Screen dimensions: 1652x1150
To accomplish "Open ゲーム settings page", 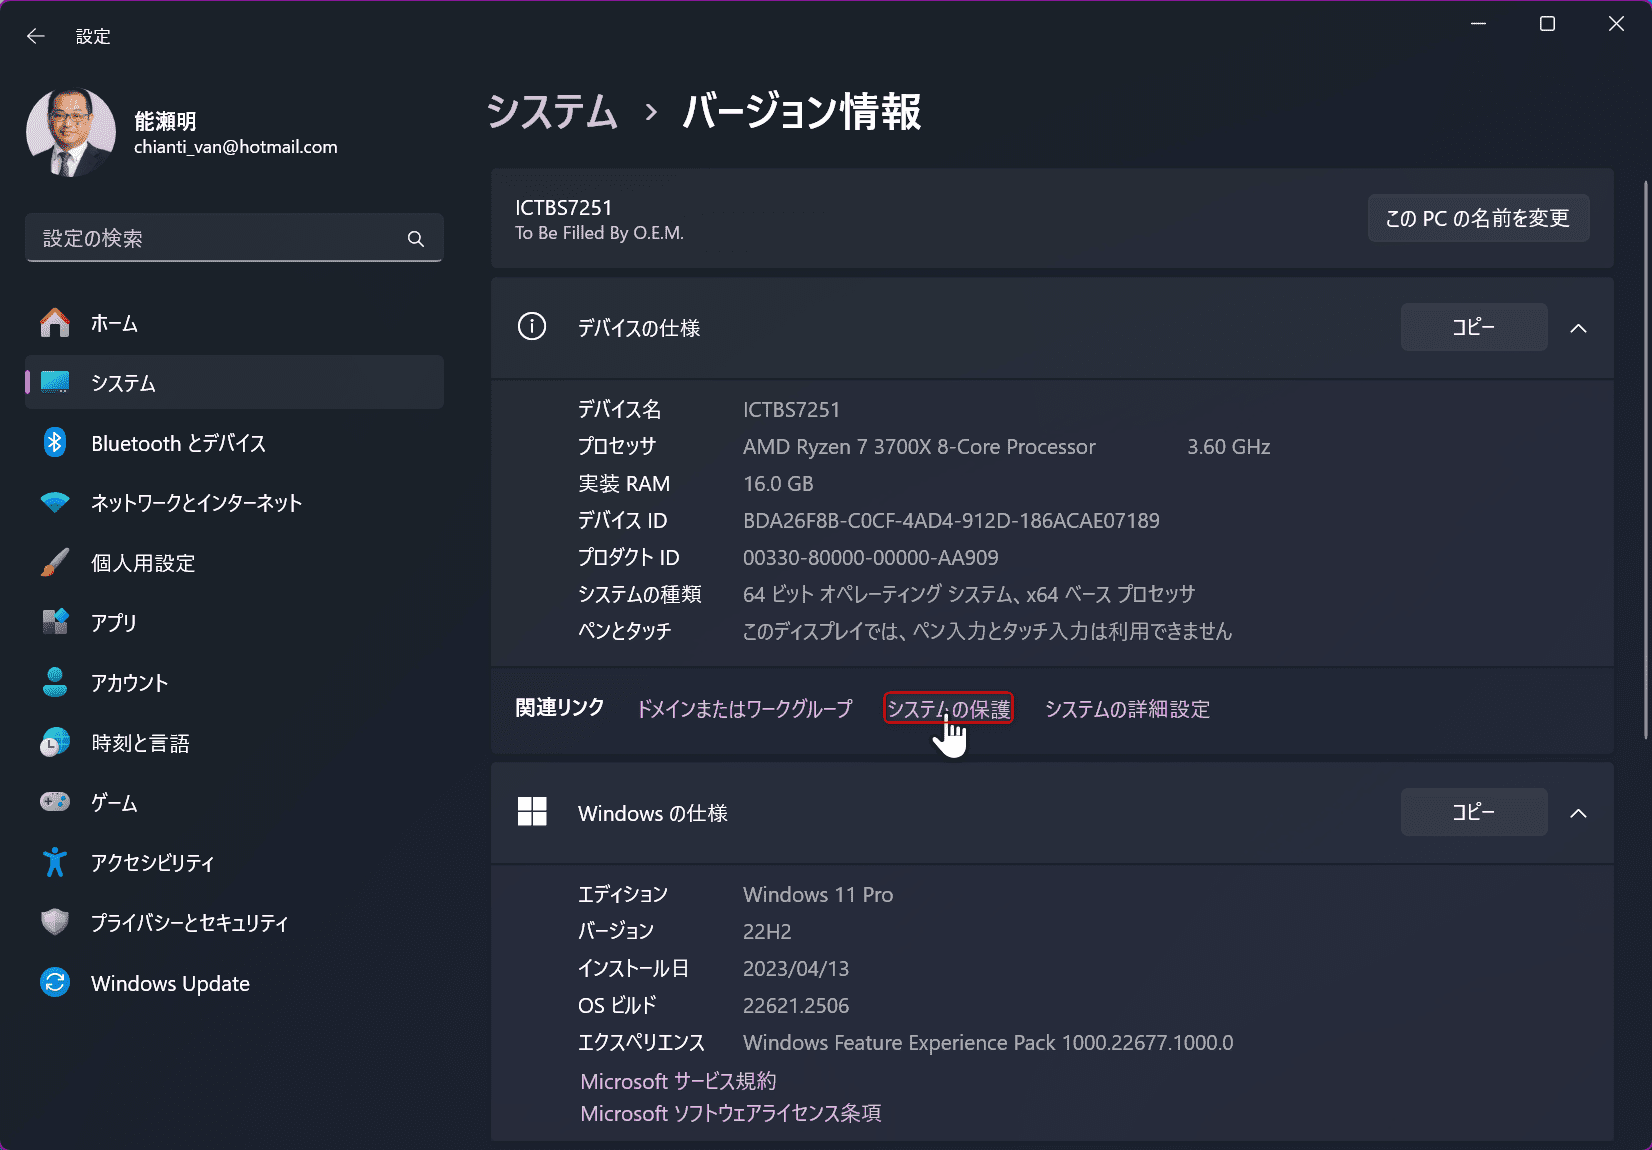I will point(234,802).
